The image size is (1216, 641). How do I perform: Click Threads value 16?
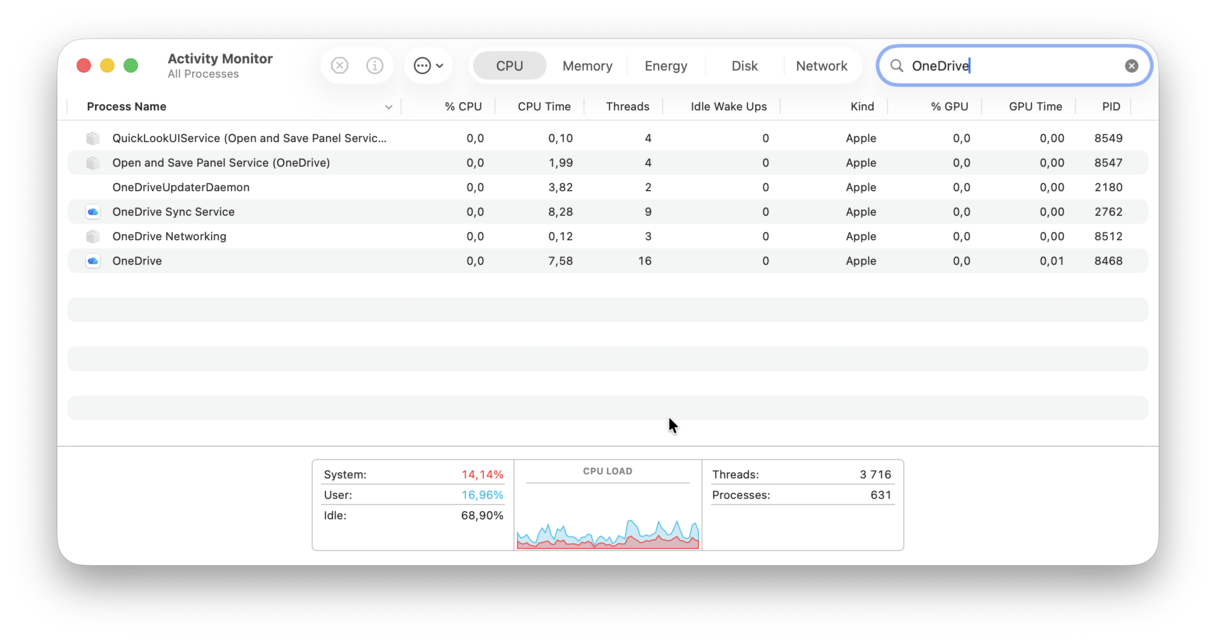(x=644, y=261)
